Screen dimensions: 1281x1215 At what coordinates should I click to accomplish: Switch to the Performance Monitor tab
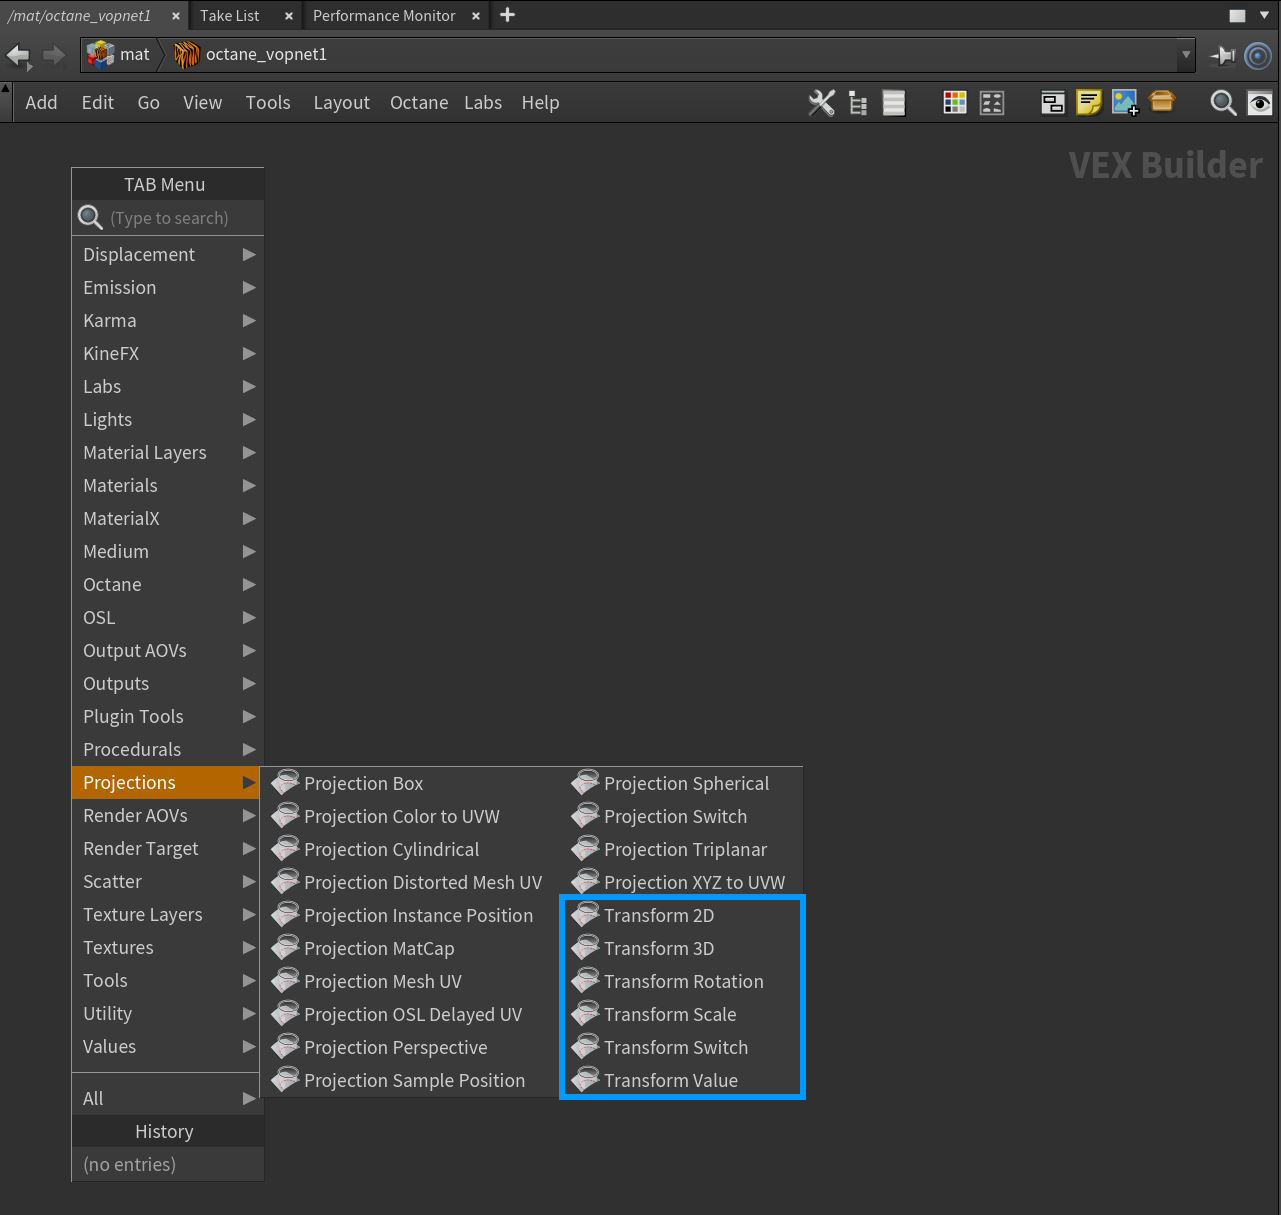point(384,15)
